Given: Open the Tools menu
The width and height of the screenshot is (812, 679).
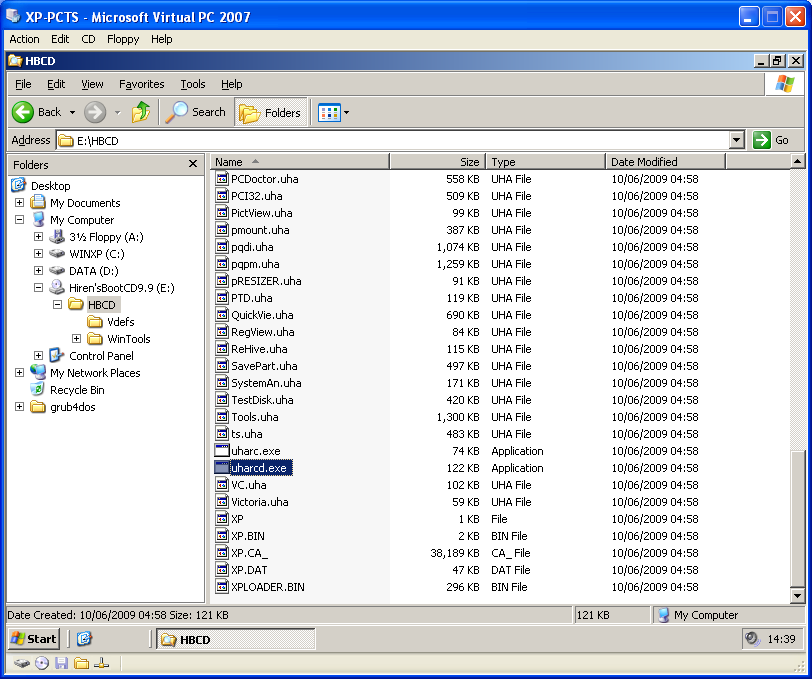Looking at the screenshot, I should coord(193,84).
